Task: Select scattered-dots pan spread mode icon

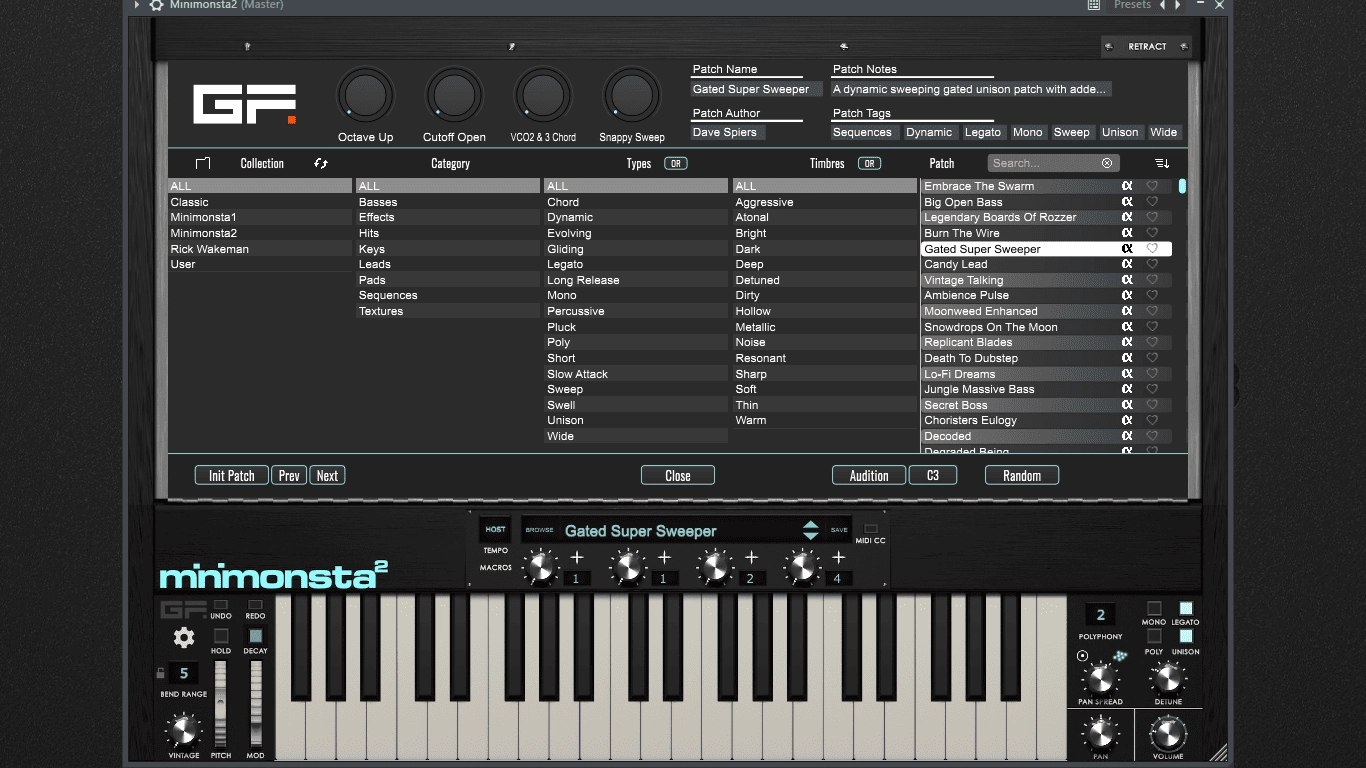Action: [x=1120, y=656]
